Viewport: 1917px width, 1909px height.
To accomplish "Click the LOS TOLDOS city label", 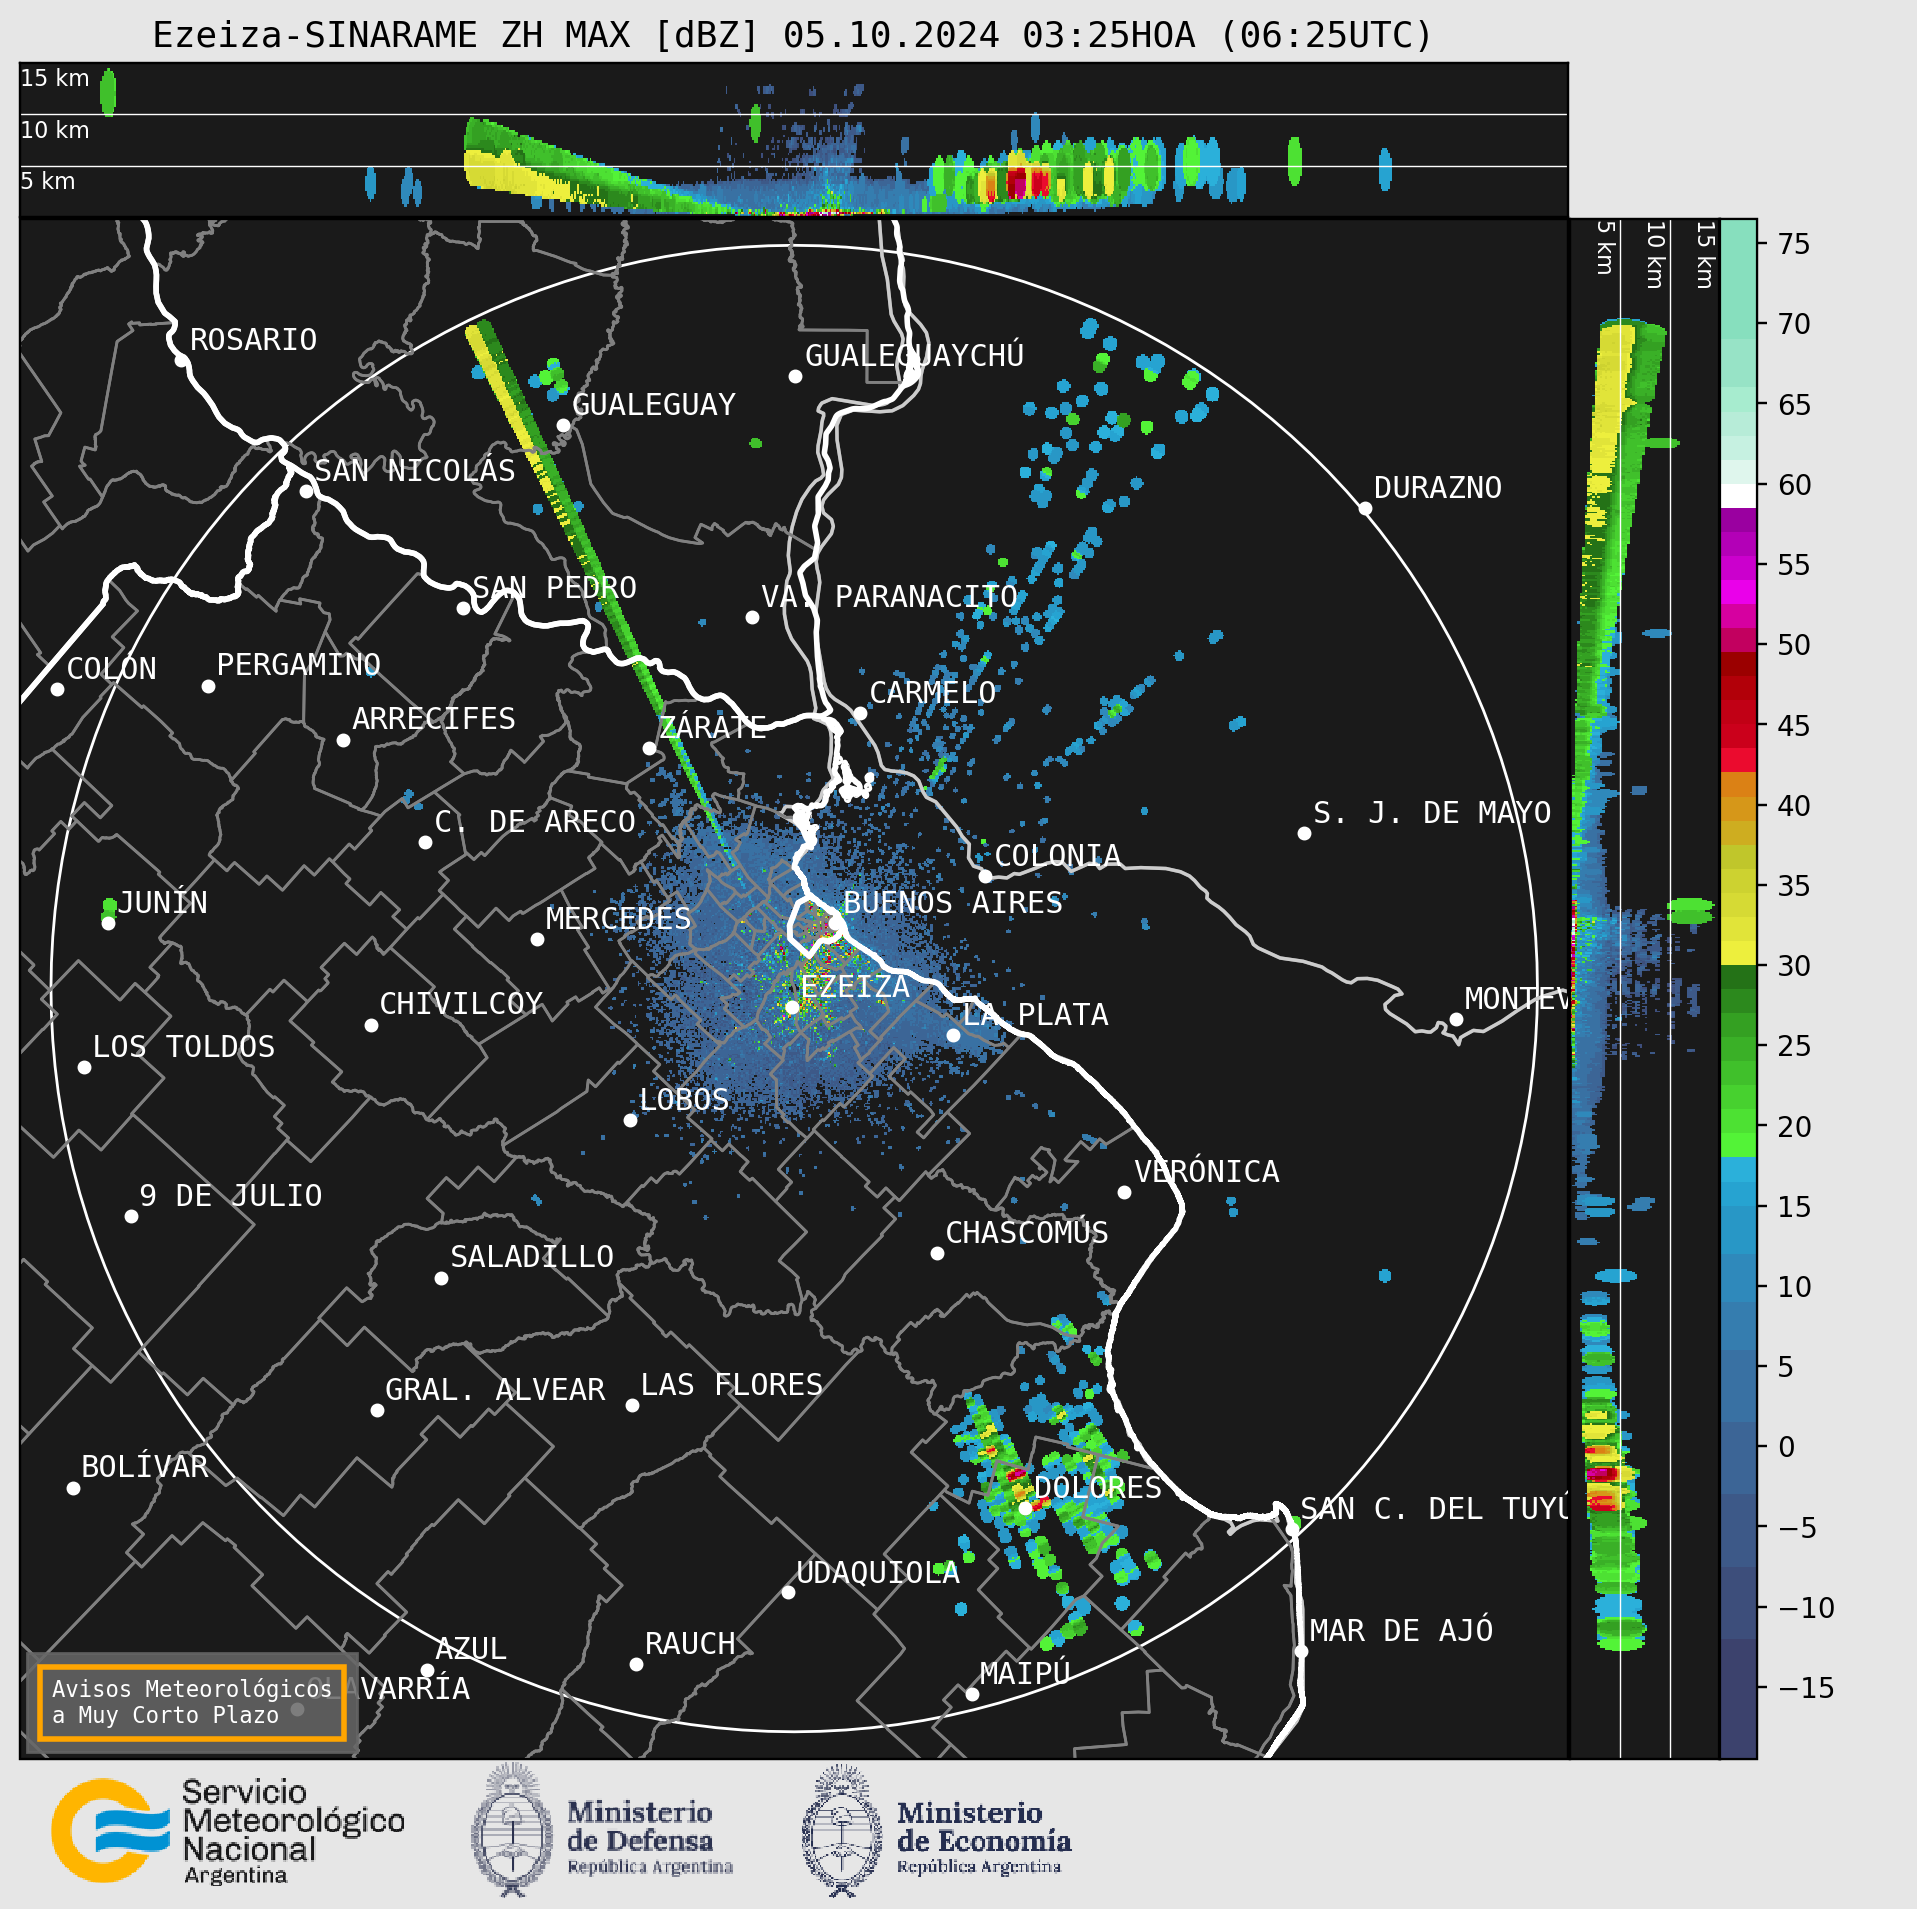I will tap(183, 1046).
